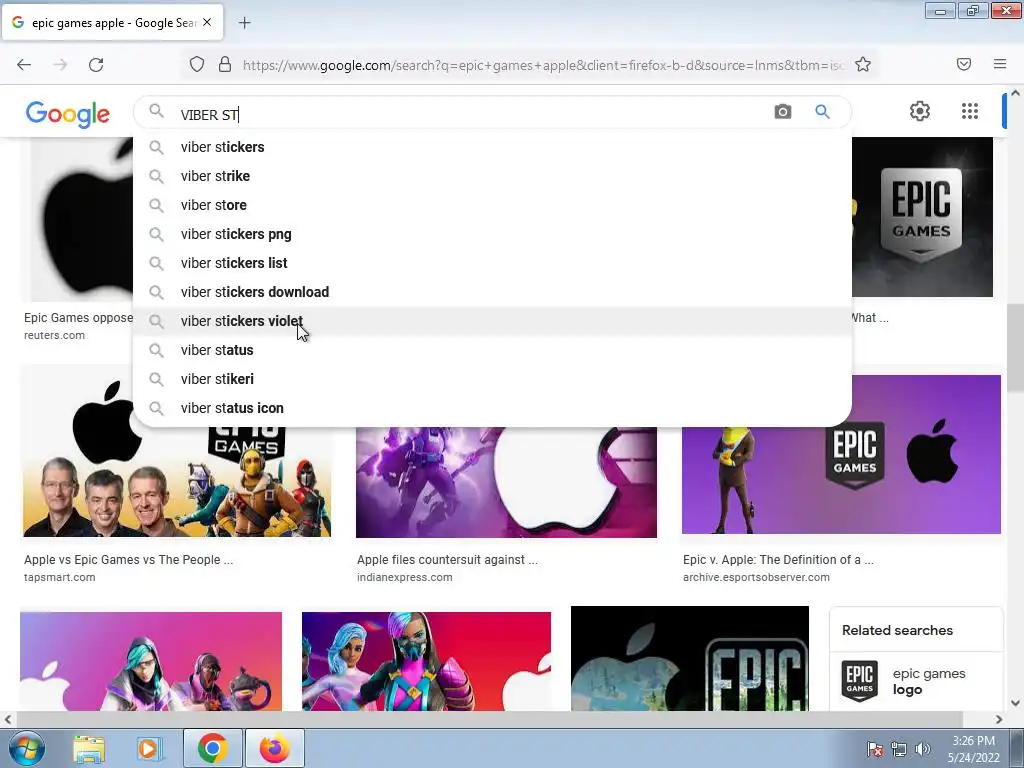Image resolution: width=1024 pixels, height=768 pixels.
Task: Click the Apple files countersuit against caption
Action: (447, 560)
